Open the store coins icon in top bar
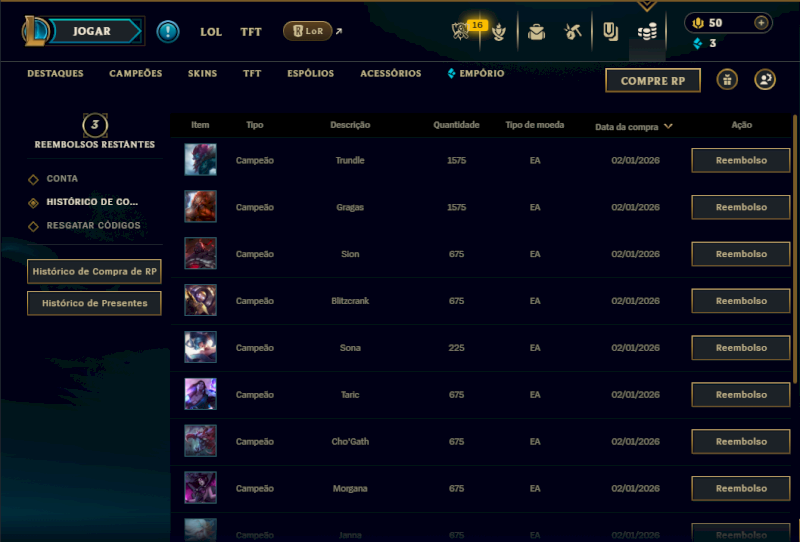The height and width of the screenshot is (542, 800). click(647, 33)
